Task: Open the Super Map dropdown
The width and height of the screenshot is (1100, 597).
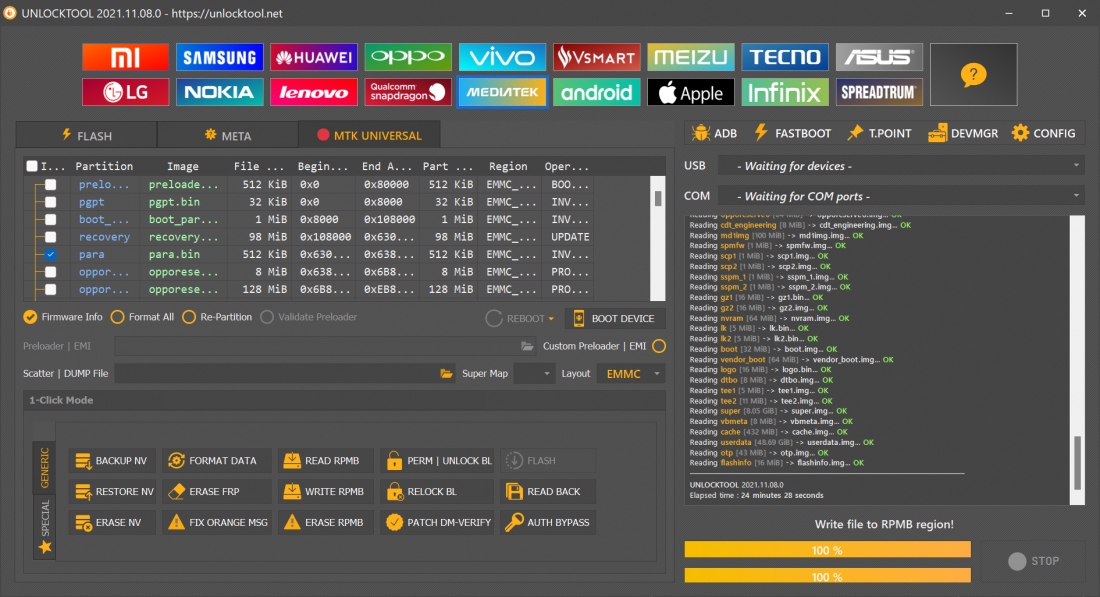Action: click(x=535, y=373)
